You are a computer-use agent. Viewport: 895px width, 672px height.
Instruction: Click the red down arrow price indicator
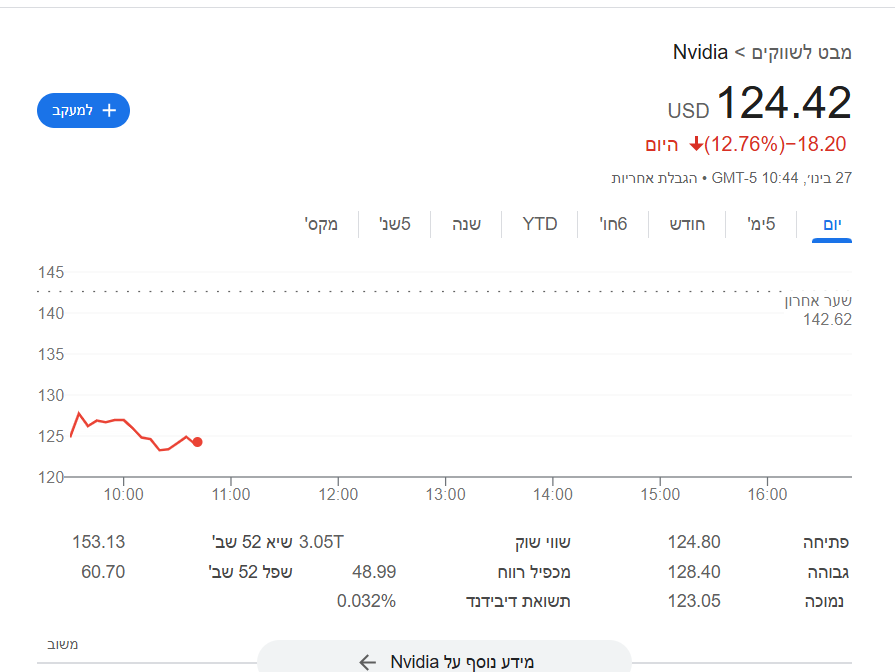point(697,145)
